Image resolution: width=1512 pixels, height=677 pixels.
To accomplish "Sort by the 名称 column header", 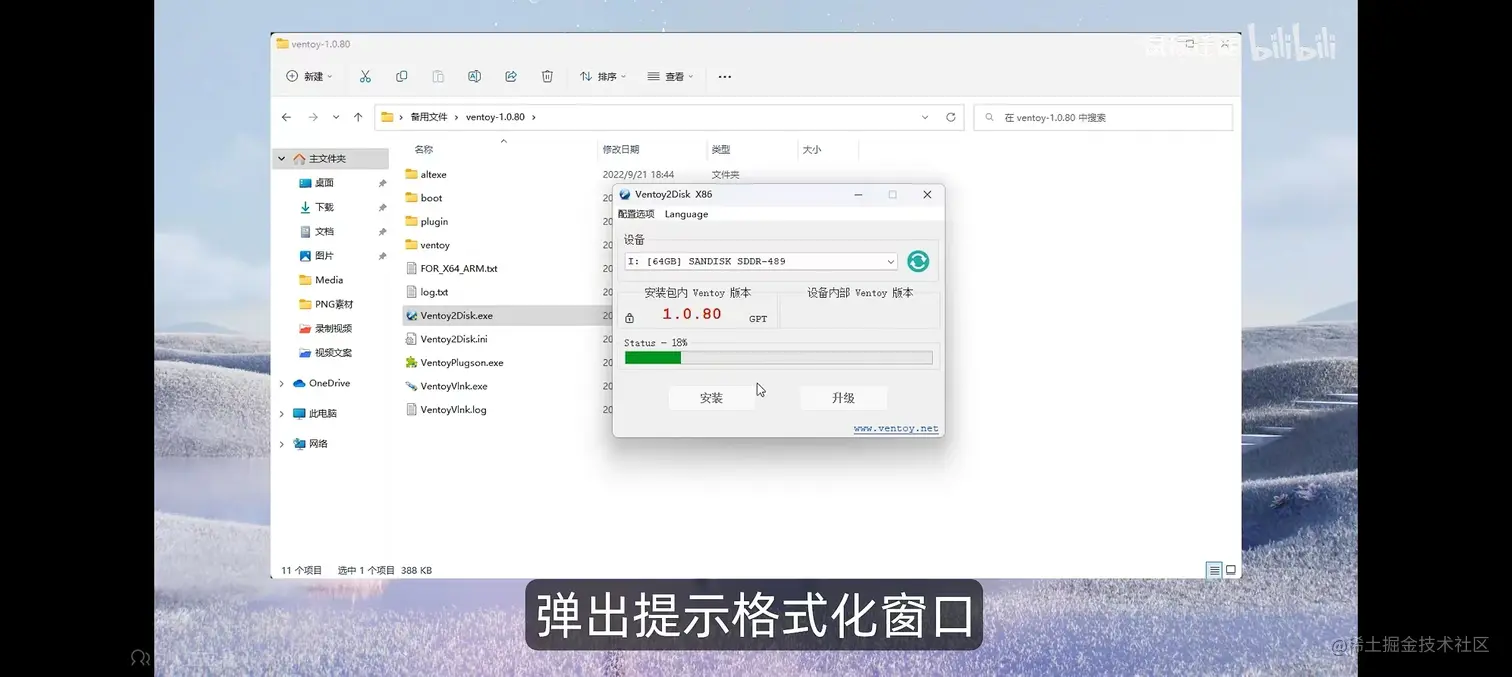I will point(424,149).
